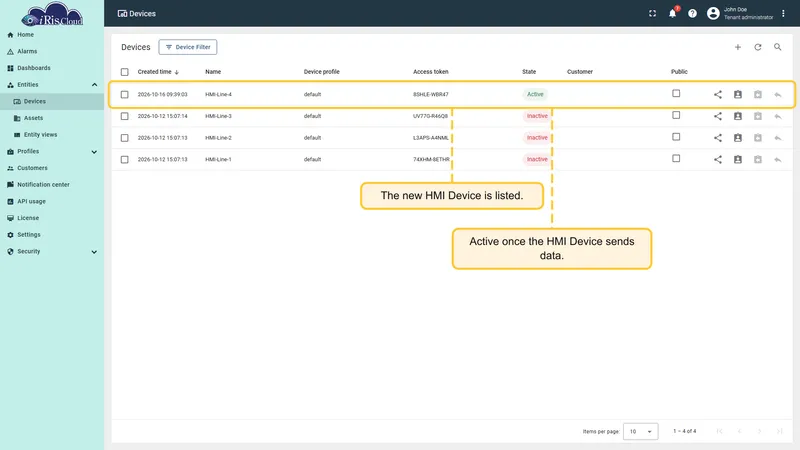Click device name HMI-Line-4
Screen dimensions: 800x450
[218, 94]
